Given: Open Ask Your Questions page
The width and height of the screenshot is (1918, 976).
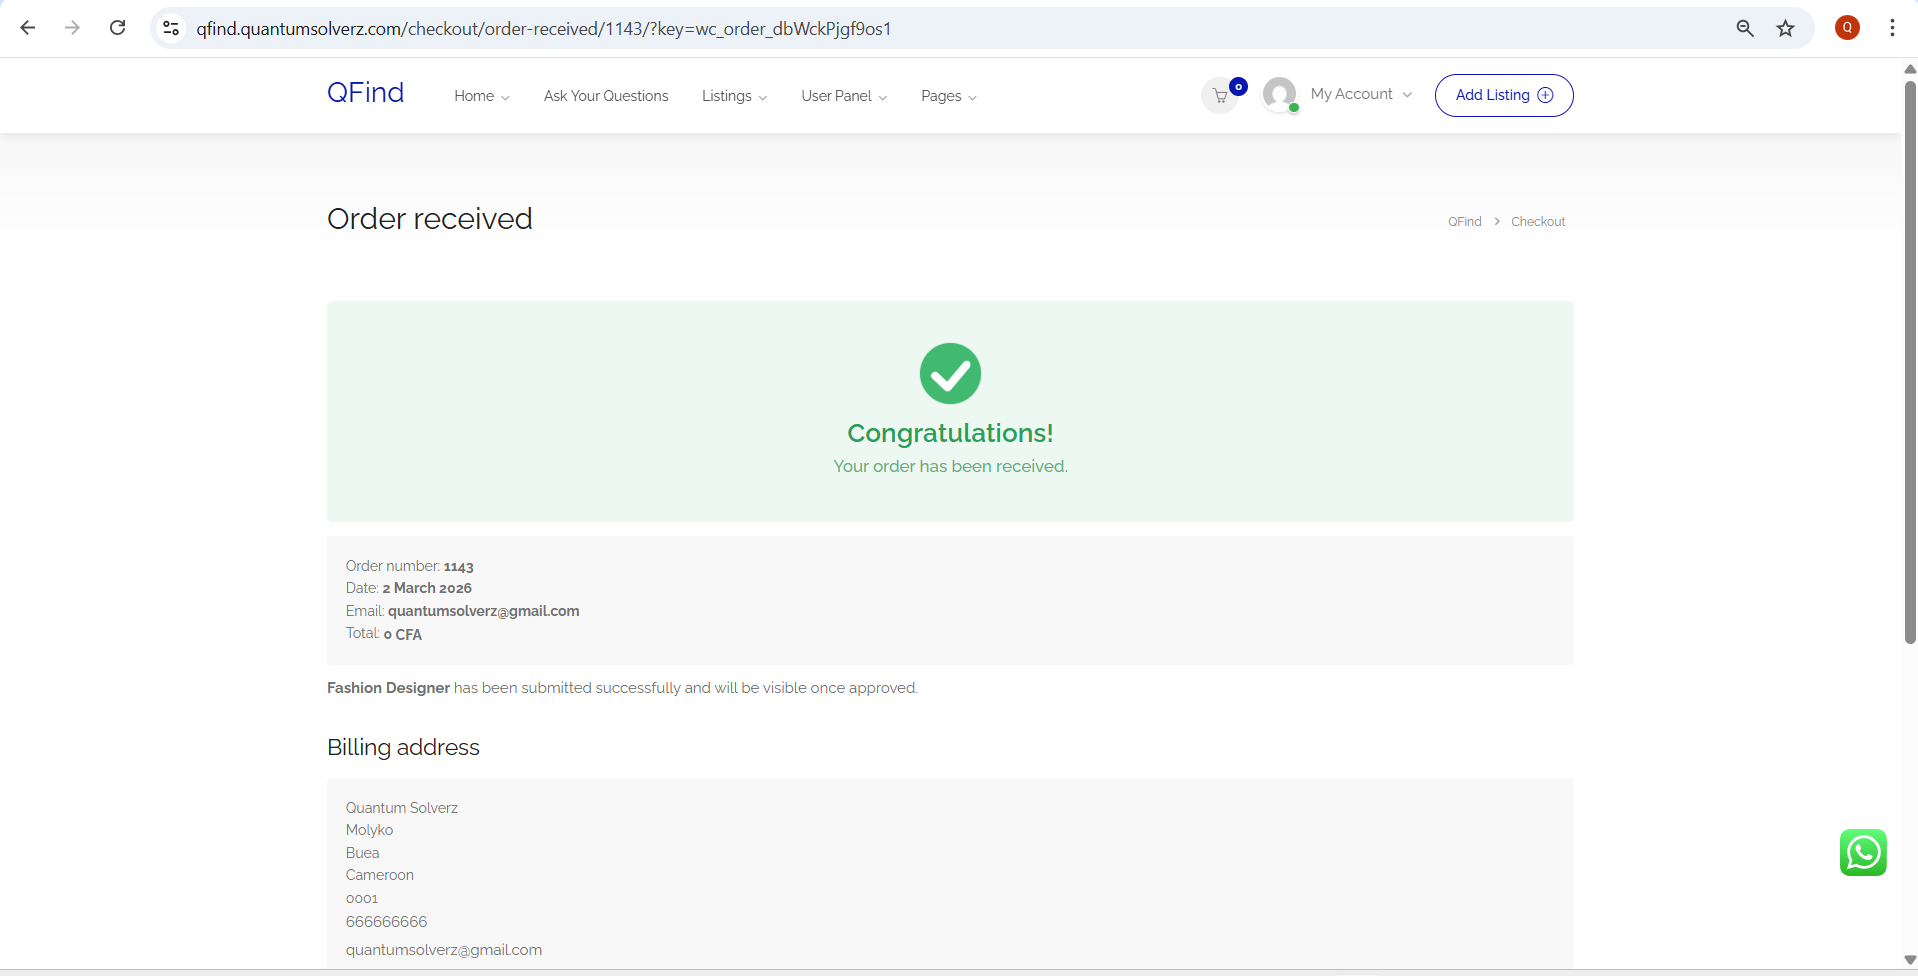Looking at the screenshot, I should coord(606,96).
